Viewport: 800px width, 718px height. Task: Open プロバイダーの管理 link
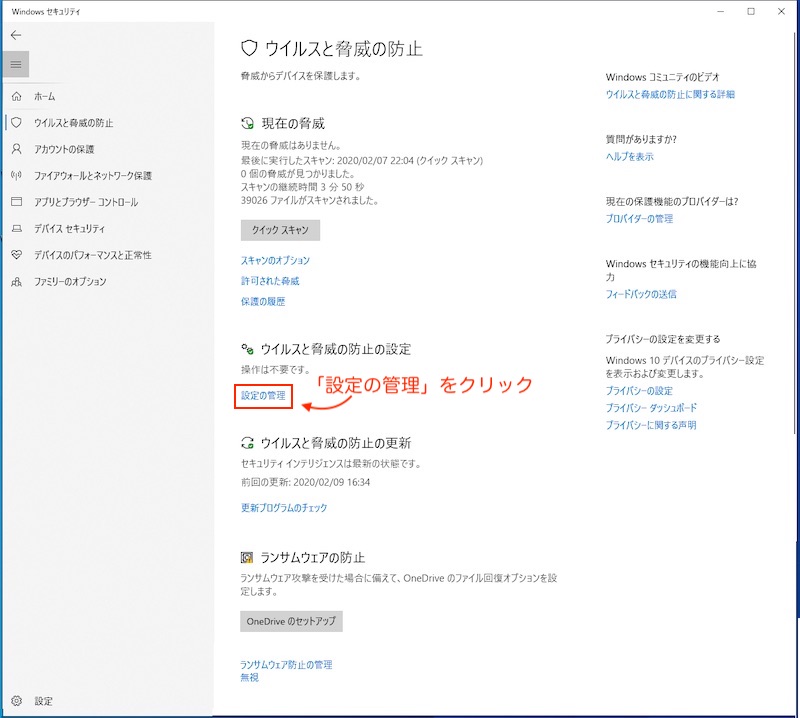tap(639, 218)
